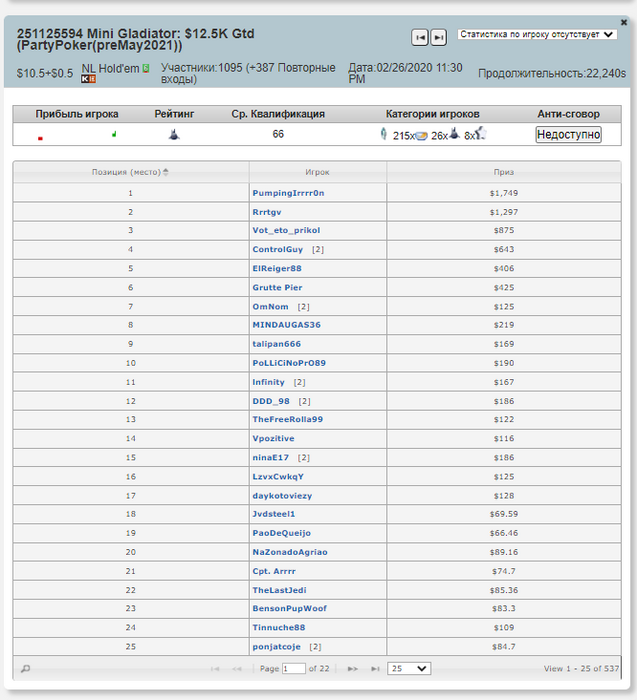Open player PumpingIrrrr0n profile link
637x700 pixels.
point(288,193)
